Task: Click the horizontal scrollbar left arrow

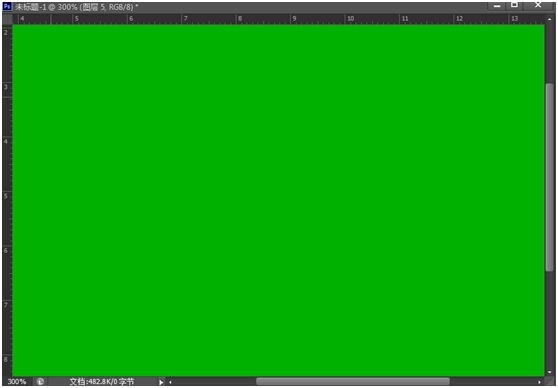Action: click(170, 382)
